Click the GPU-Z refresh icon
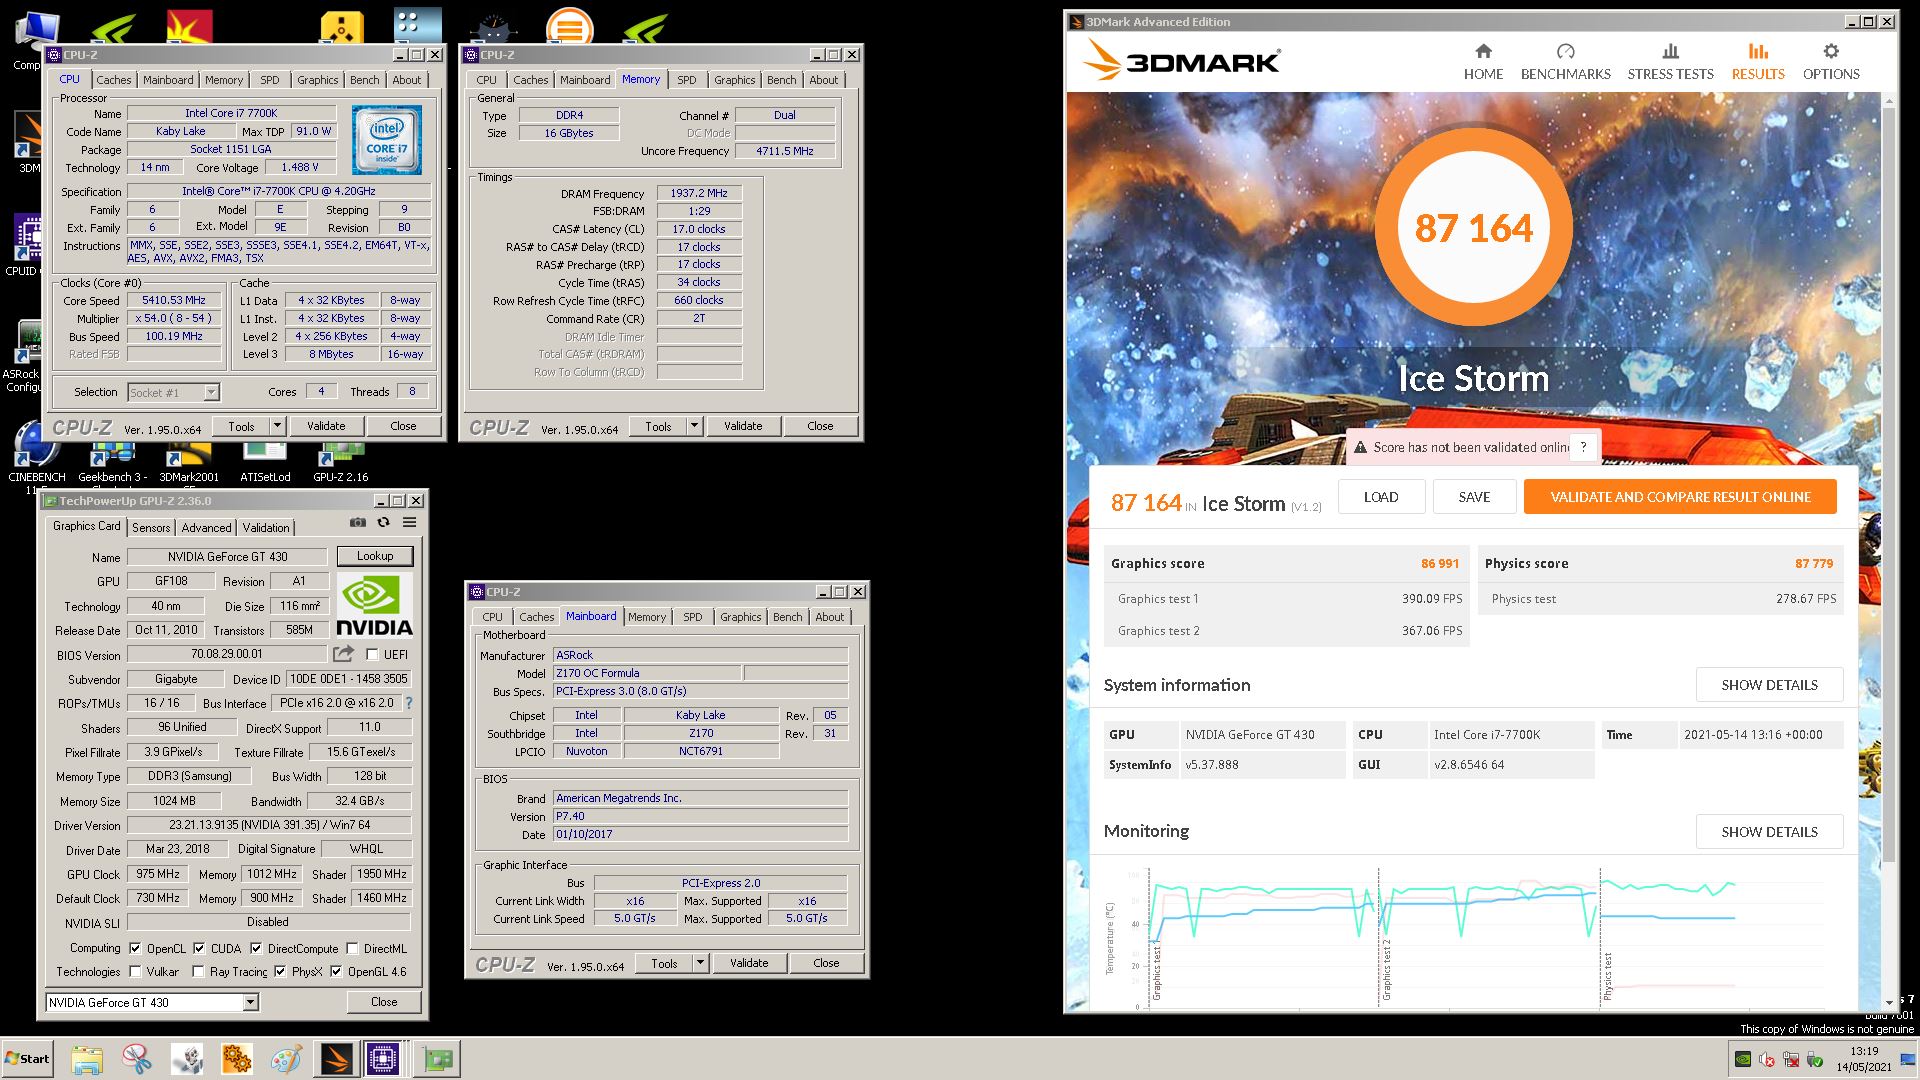This screenshot has height=1080, width=1920. click(x=383, y=522)
